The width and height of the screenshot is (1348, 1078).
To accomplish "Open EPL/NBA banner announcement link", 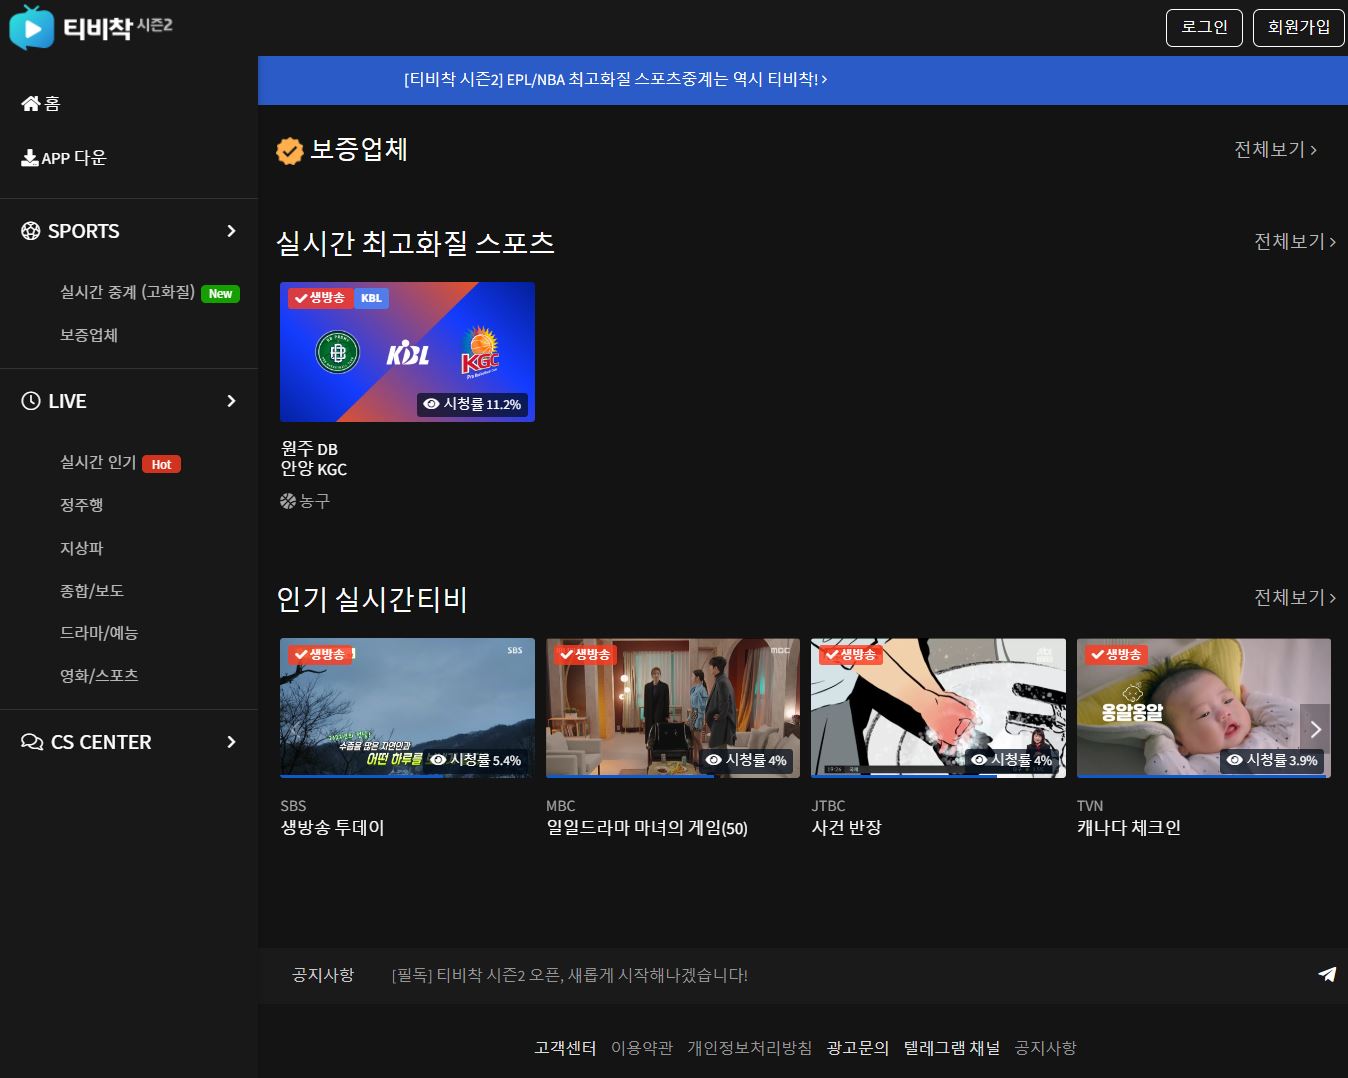I will coord(615,79).
